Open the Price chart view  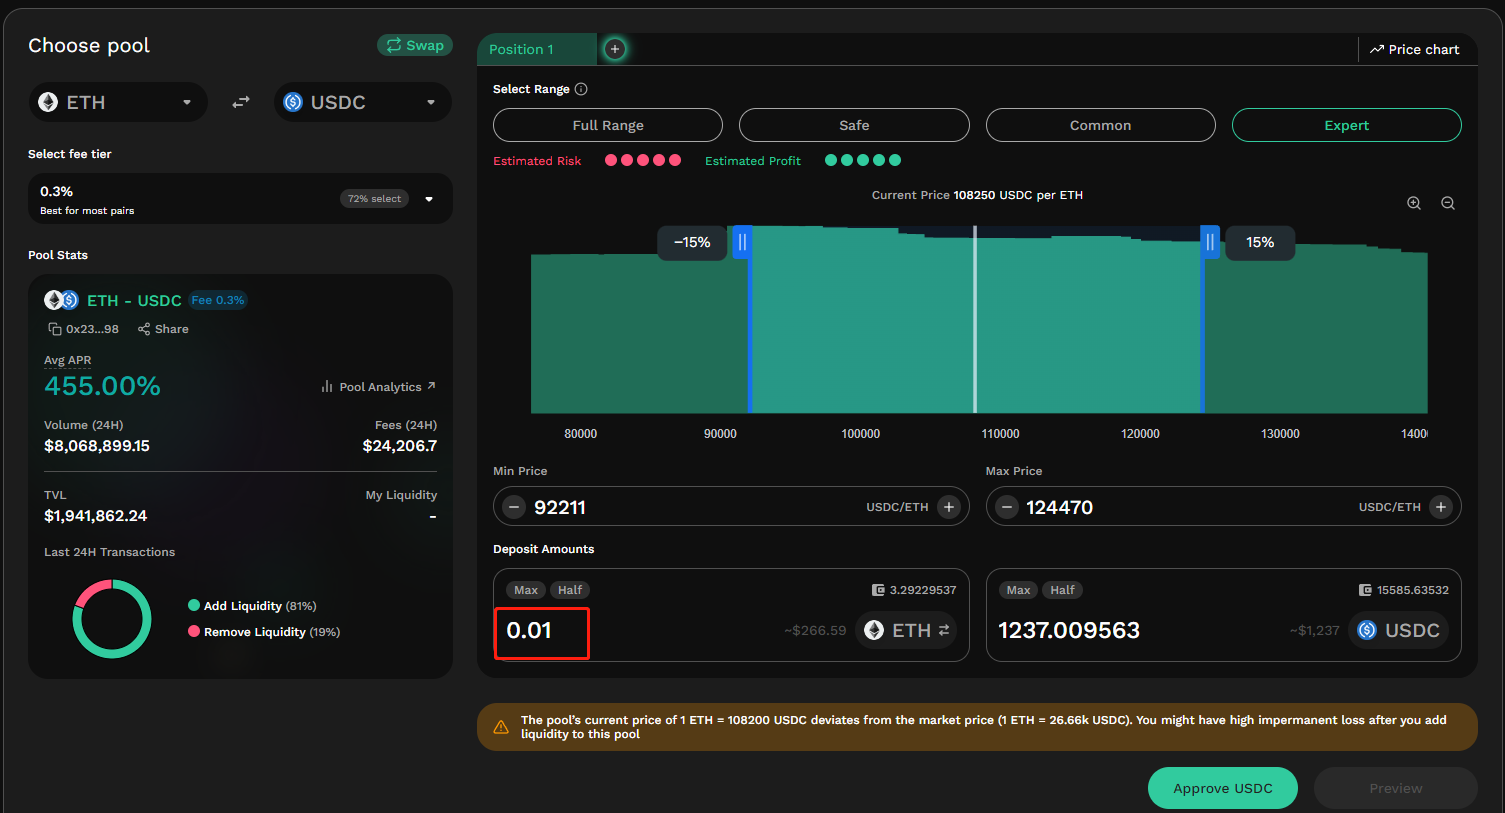point(1414,49)
